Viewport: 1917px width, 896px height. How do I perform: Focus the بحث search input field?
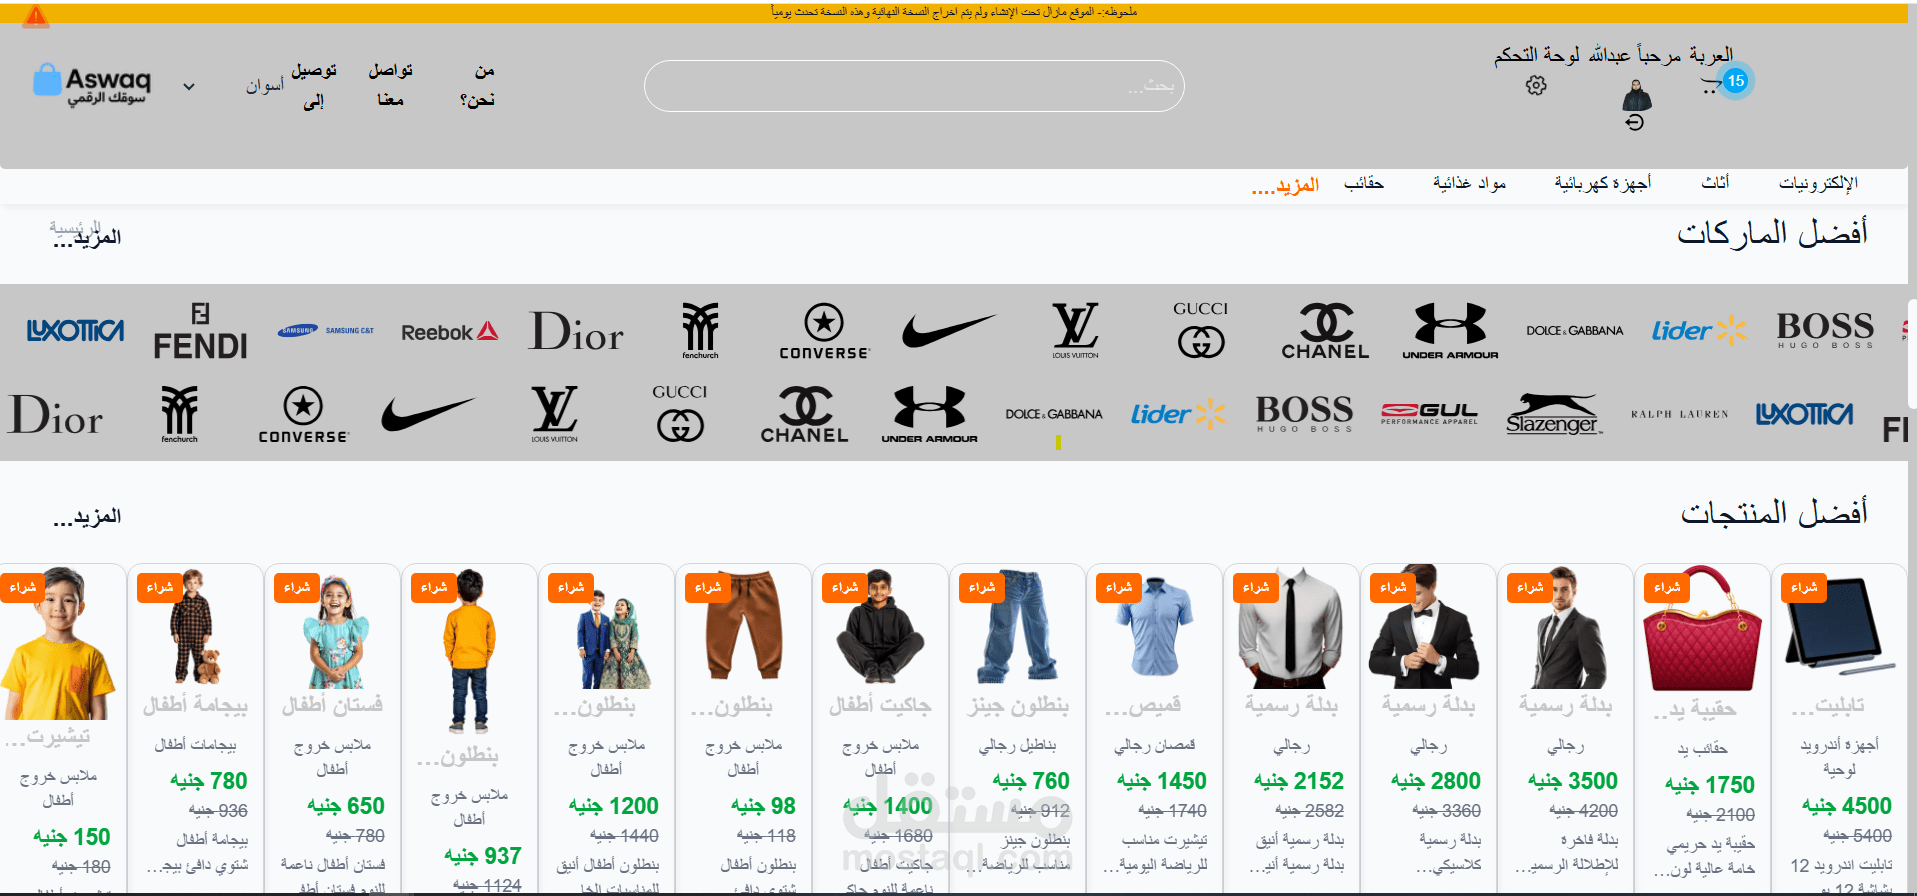pyautogui.click(x=914, y=86)
